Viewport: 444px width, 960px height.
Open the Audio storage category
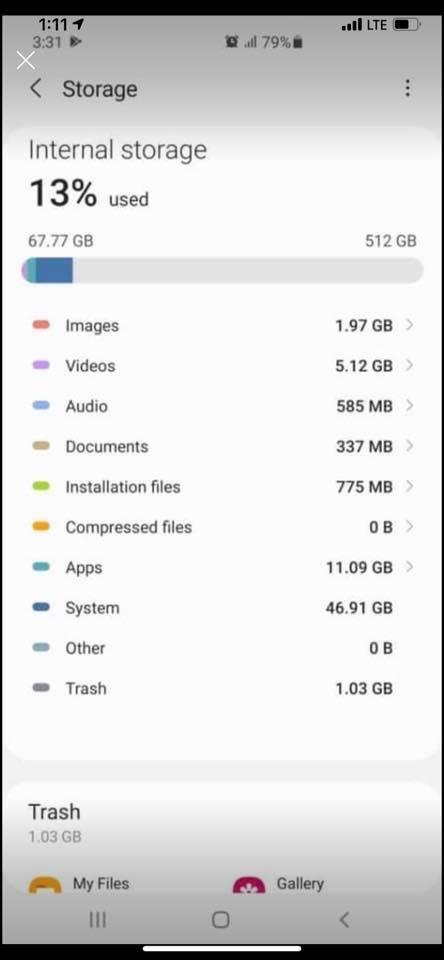point(222,406)
